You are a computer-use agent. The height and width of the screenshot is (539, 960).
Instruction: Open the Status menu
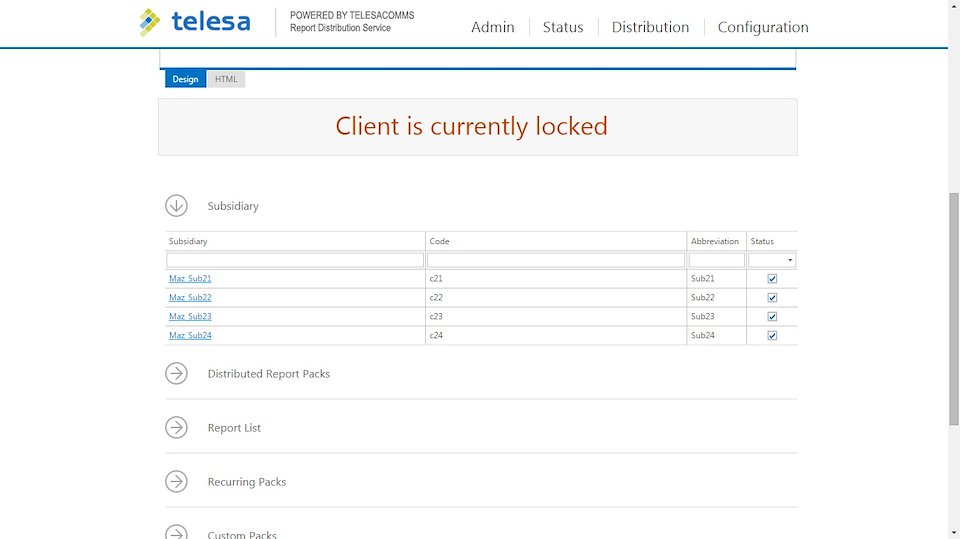(x=563, y=27)
